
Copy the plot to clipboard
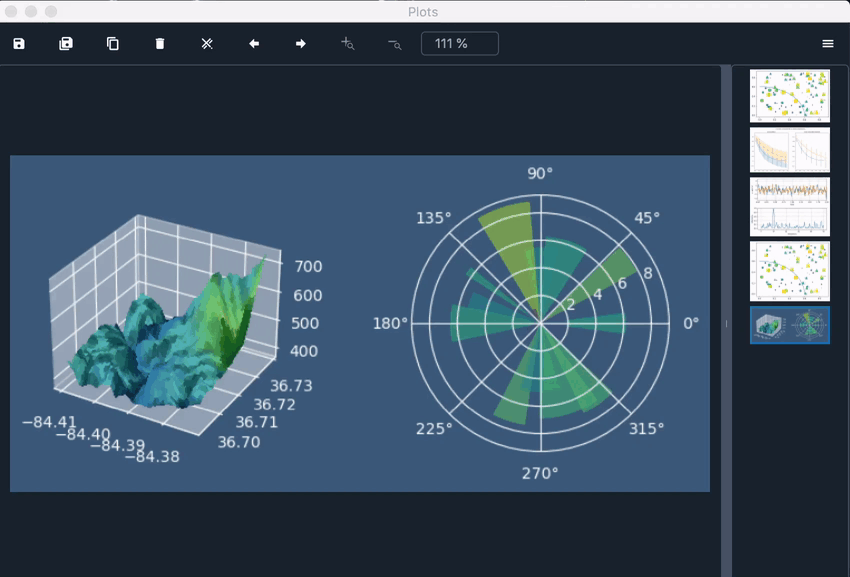click(x=112, y=43)
